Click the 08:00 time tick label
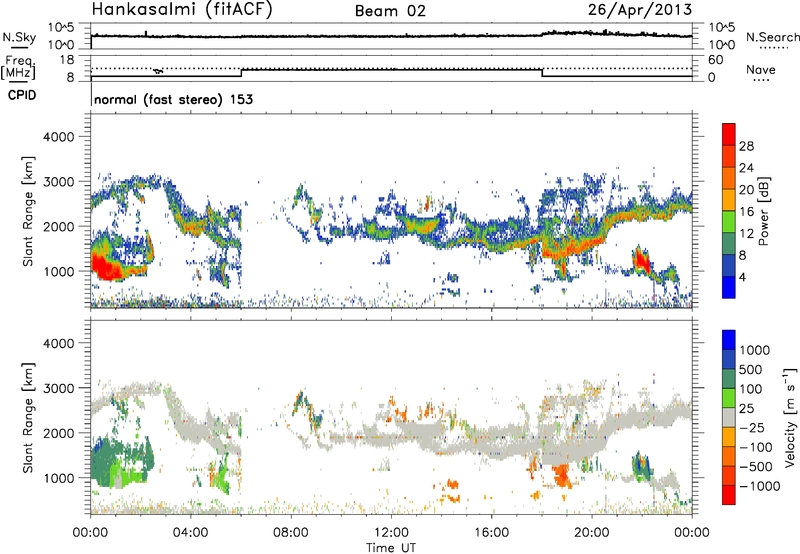Viewport: 800px width, 554px height. pyautogui.click(x=290, y=533)
